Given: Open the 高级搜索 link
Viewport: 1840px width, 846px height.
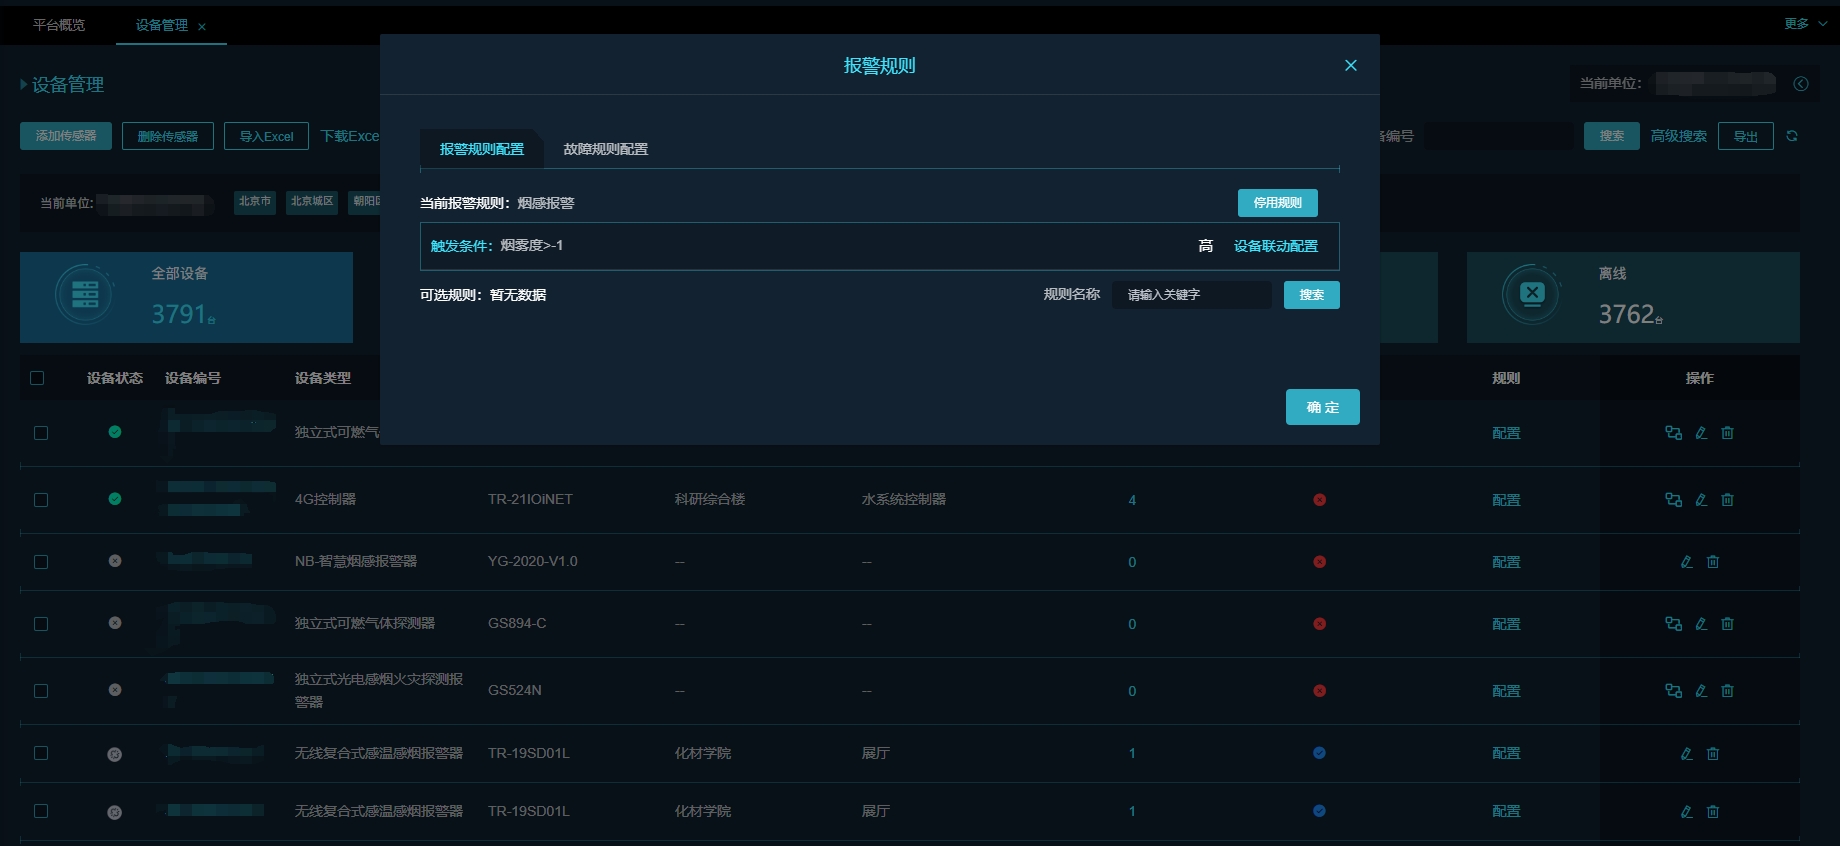Looking at the screenshot, I should 1678,136.
